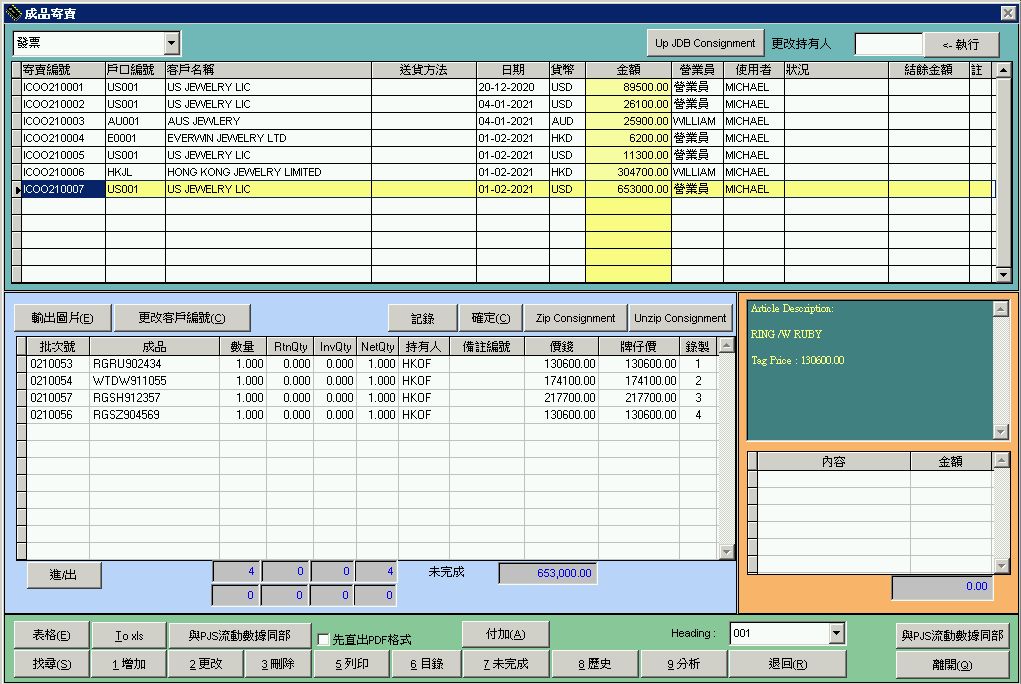Click the 2 更改 button

coord(206,664)
